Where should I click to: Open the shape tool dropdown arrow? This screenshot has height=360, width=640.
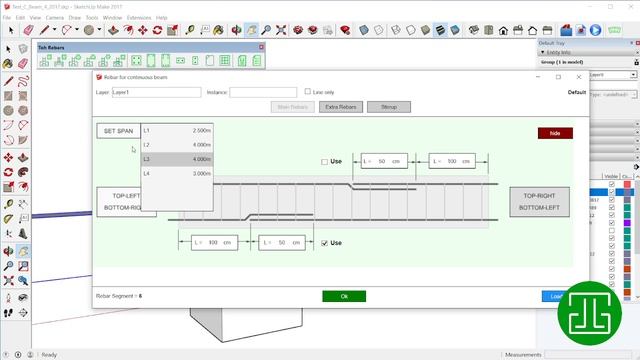(99, 30)
